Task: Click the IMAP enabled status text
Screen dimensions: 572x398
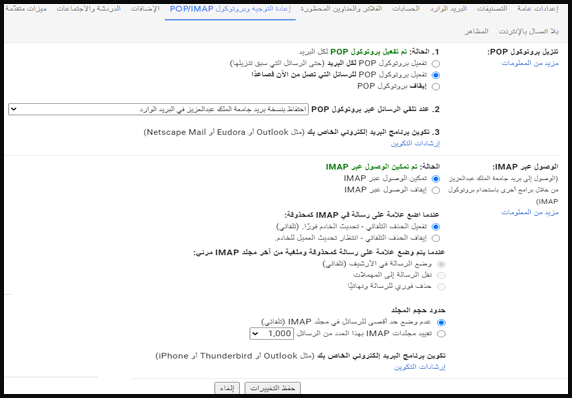Action: point(372,167)
